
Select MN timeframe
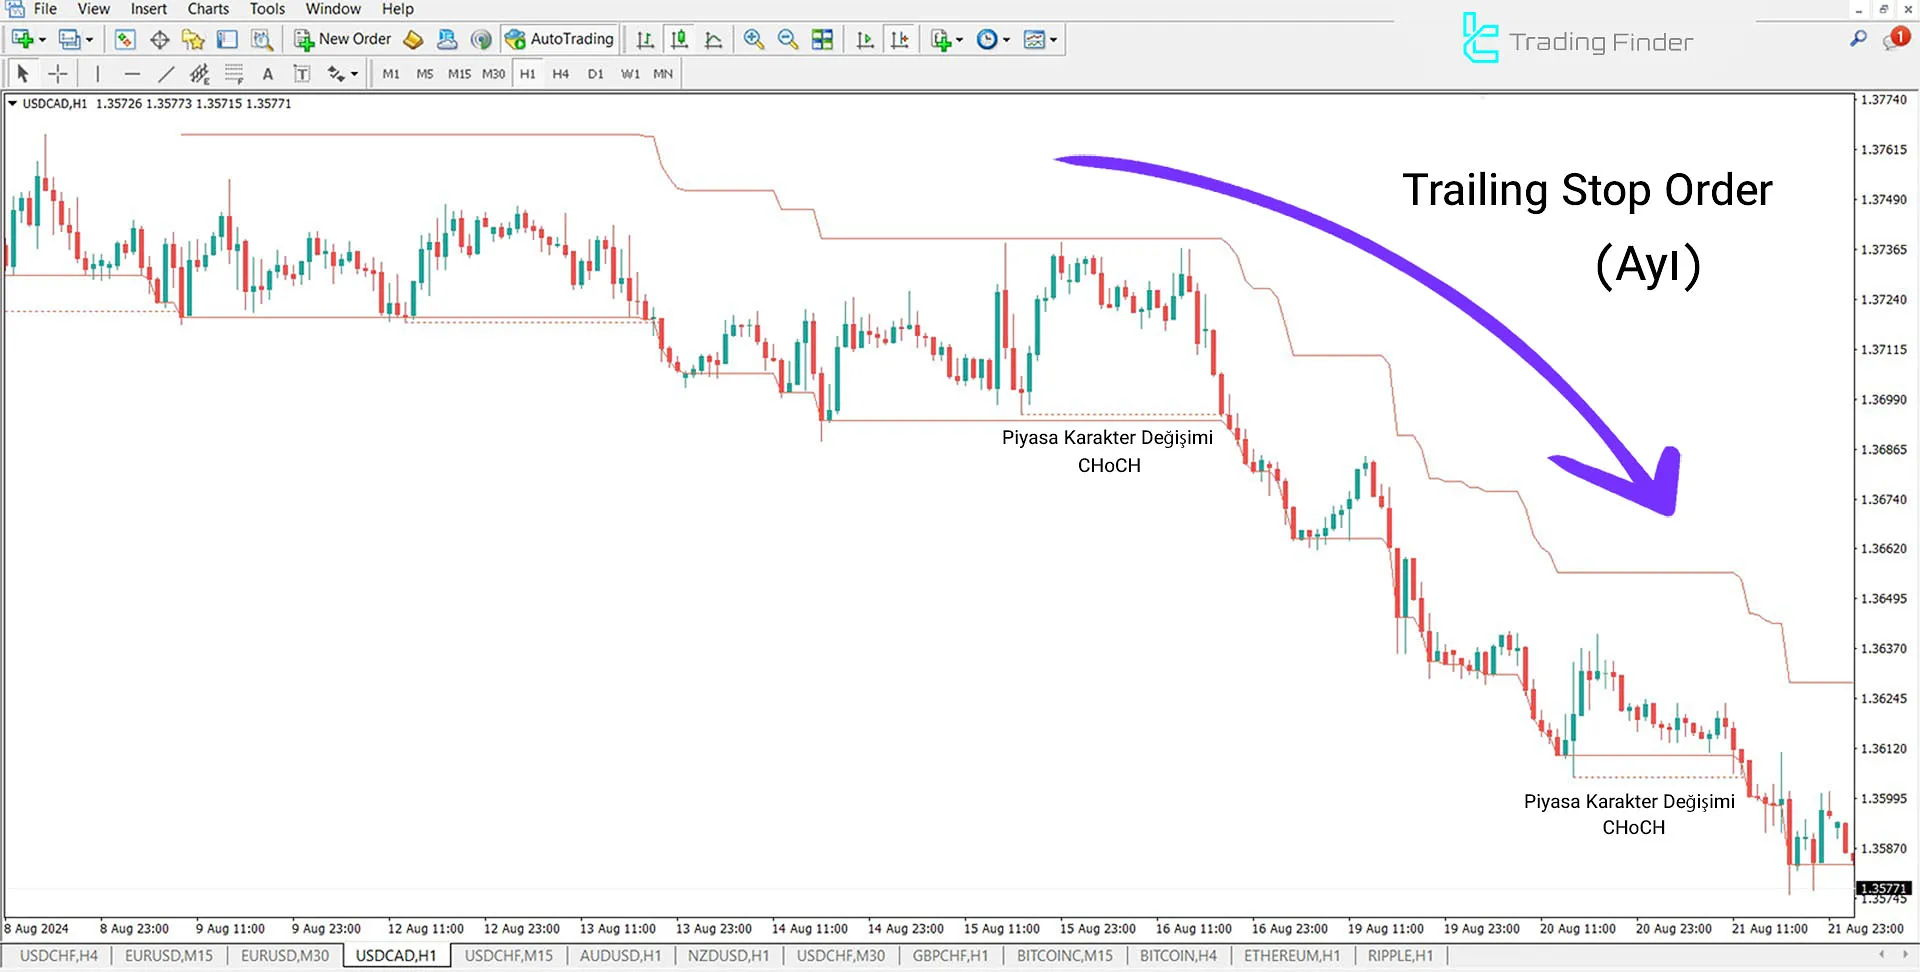pos(663,73)
